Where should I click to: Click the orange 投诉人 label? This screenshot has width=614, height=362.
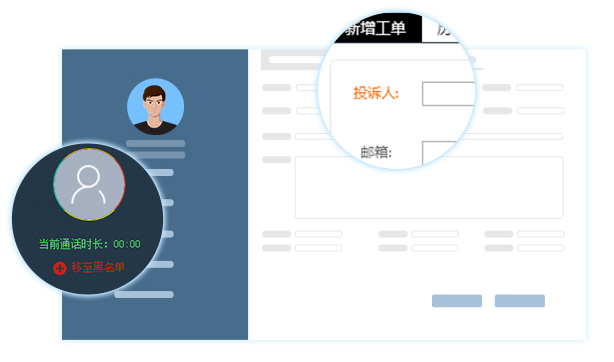(376, 93)
